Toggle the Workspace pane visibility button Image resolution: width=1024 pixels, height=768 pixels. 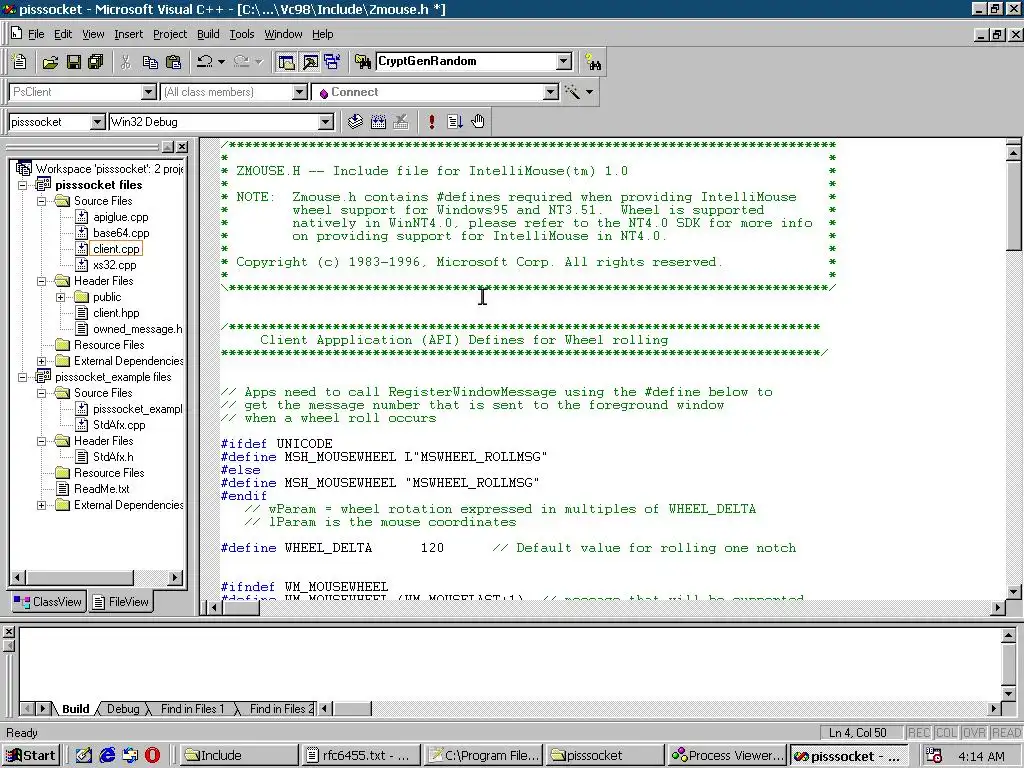[x=287, y=62]
